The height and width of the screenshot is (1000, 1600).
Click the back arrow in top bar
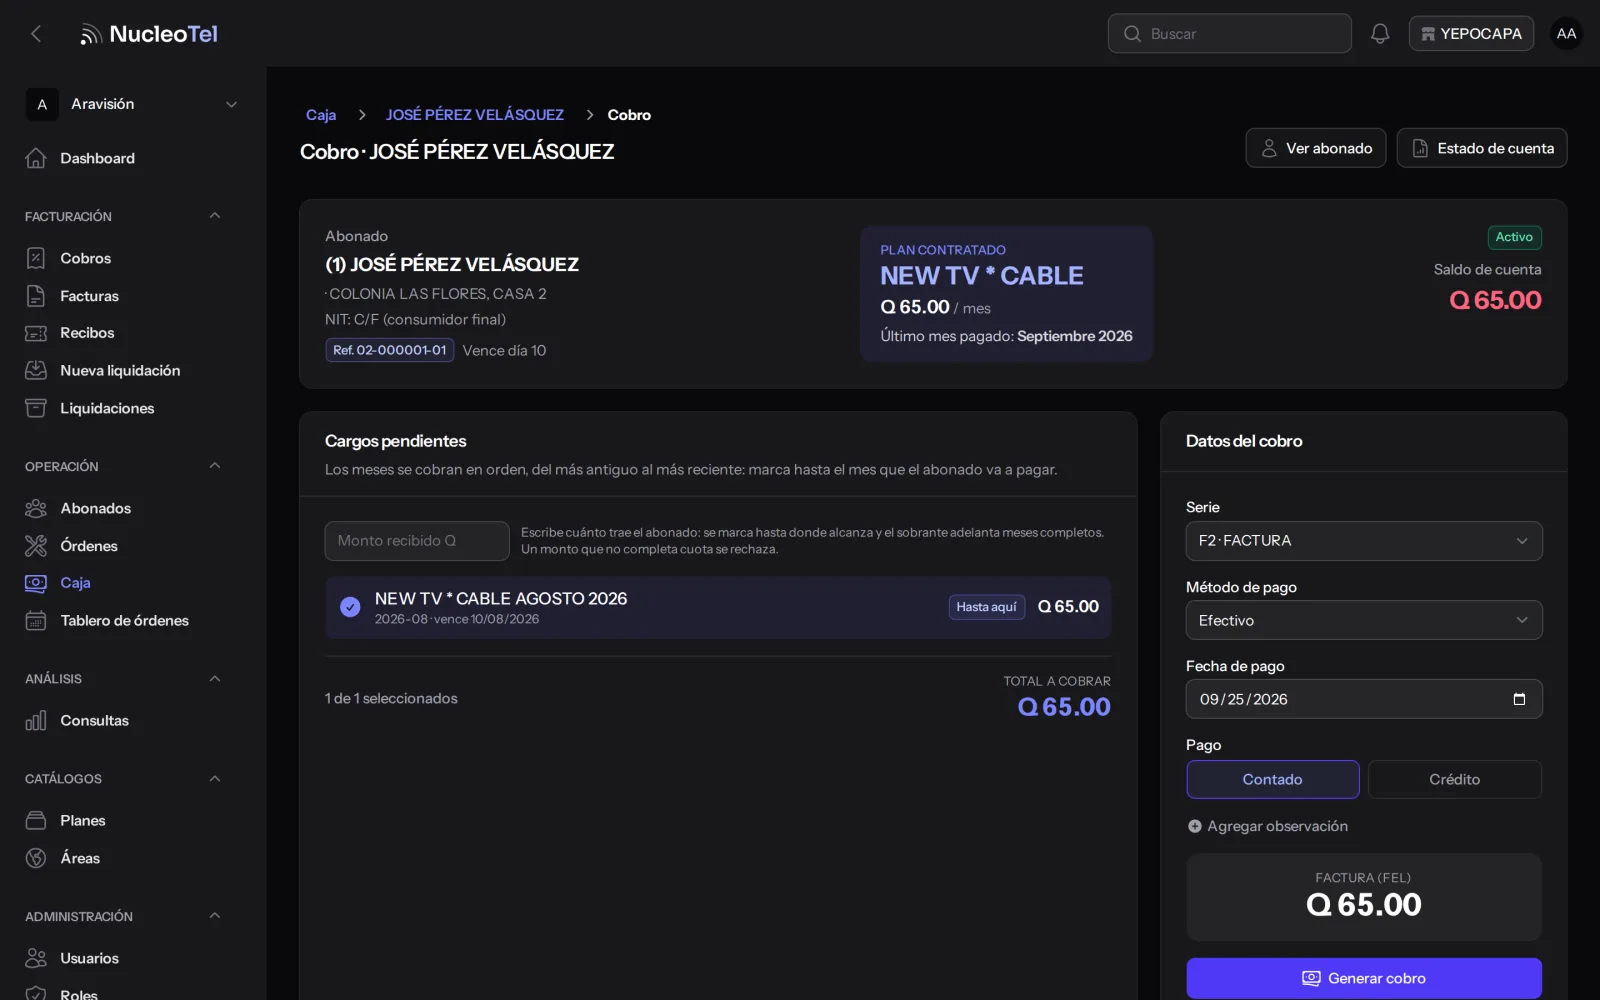(36, 34)
